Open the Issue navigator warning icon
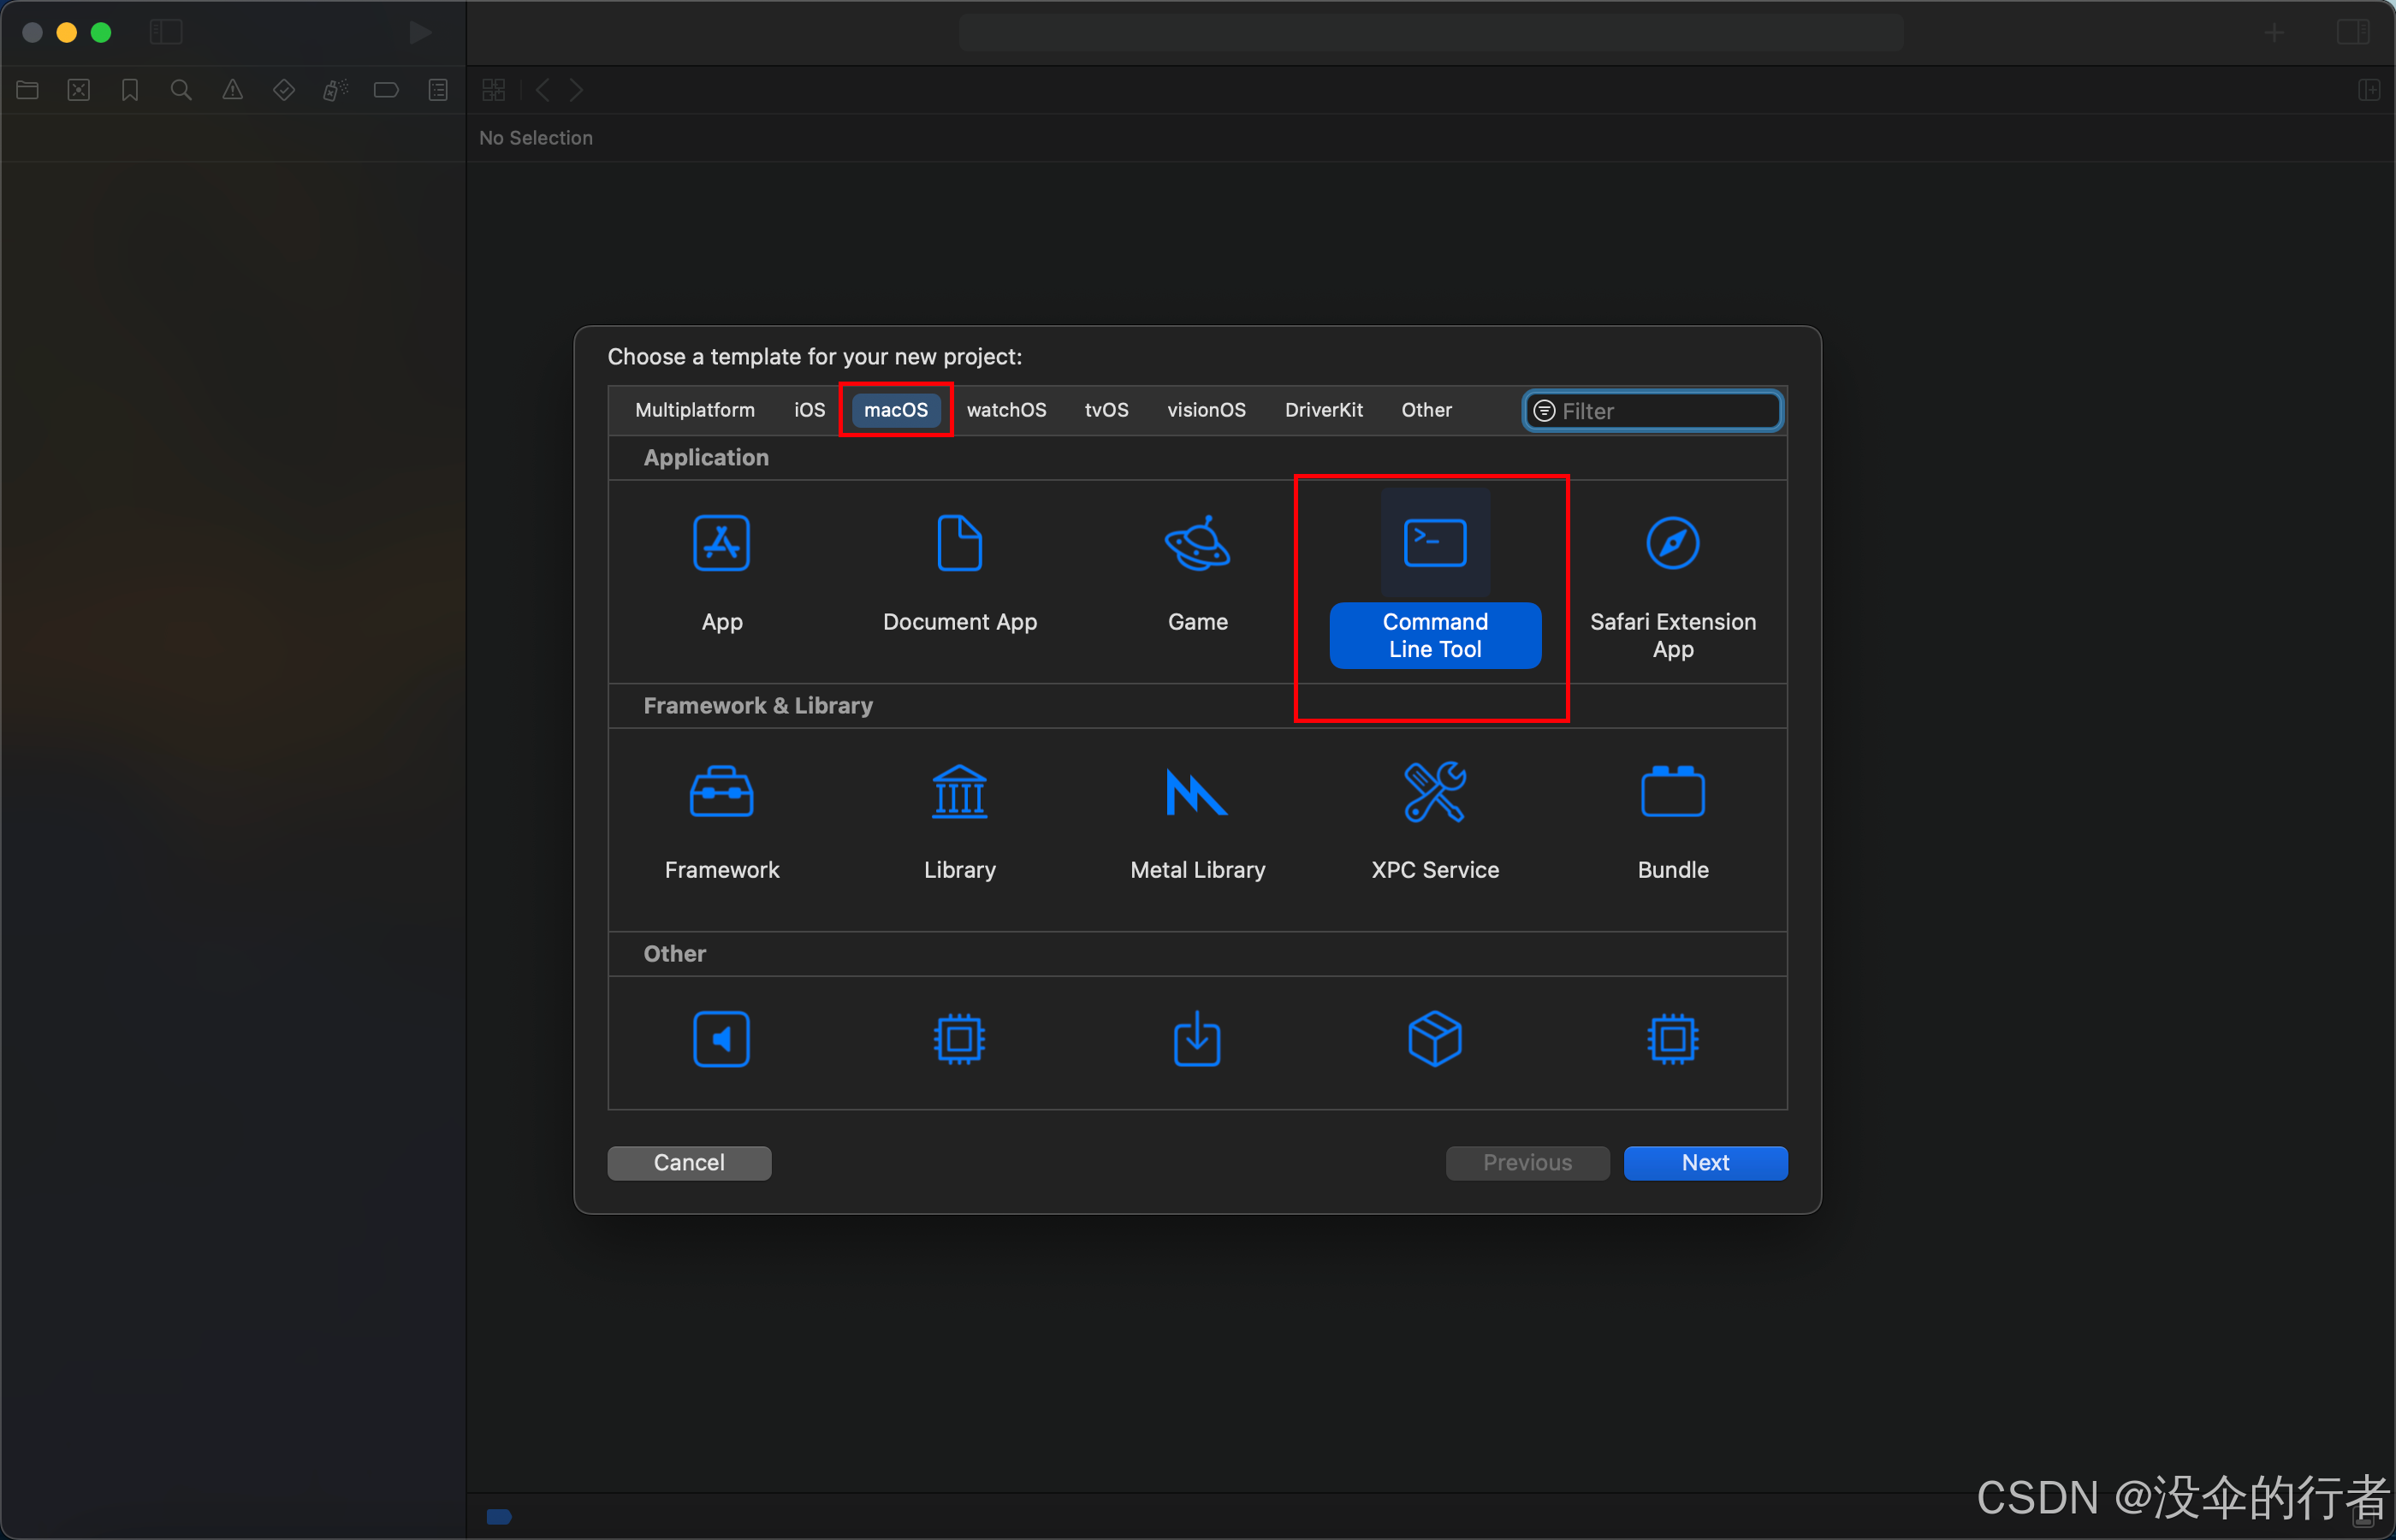Image resolution: width=2396 pixels, height=1540 pixels. point(233,90)
